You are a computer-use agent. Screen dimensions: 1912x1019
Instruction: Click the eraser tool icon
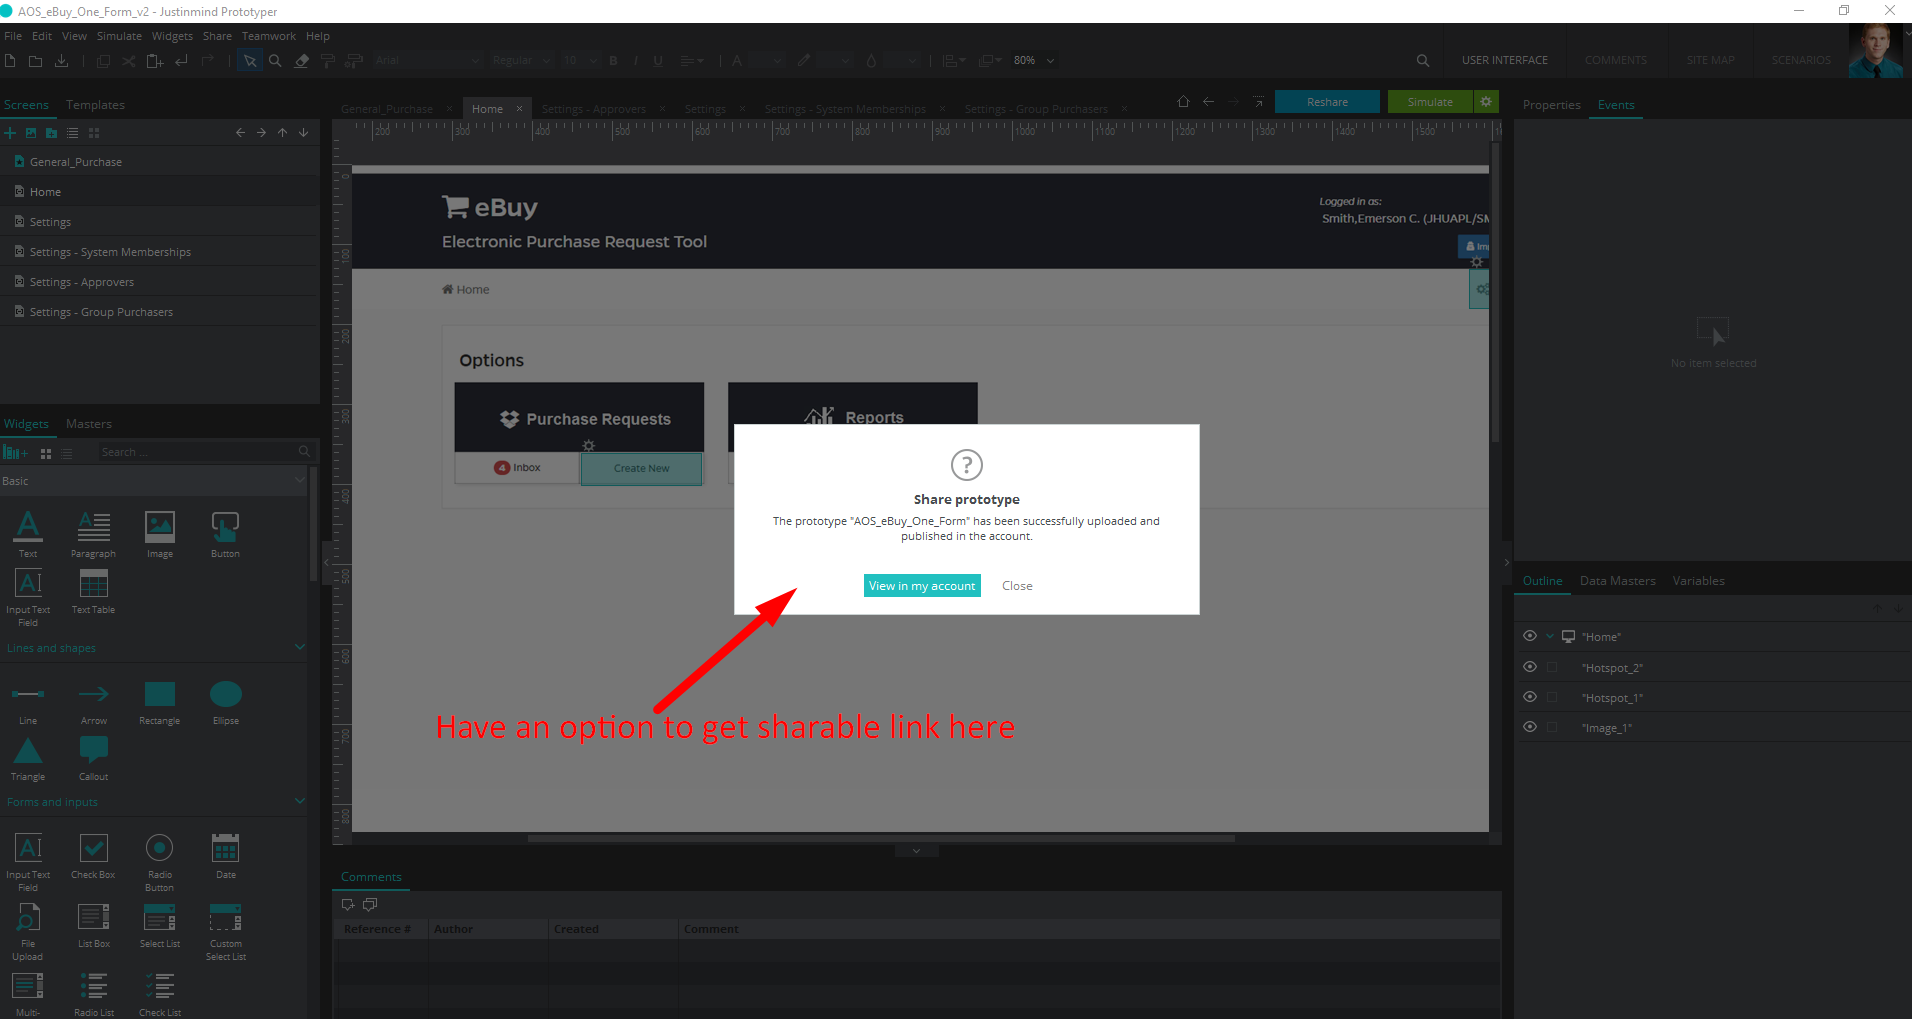click(301, 61)
